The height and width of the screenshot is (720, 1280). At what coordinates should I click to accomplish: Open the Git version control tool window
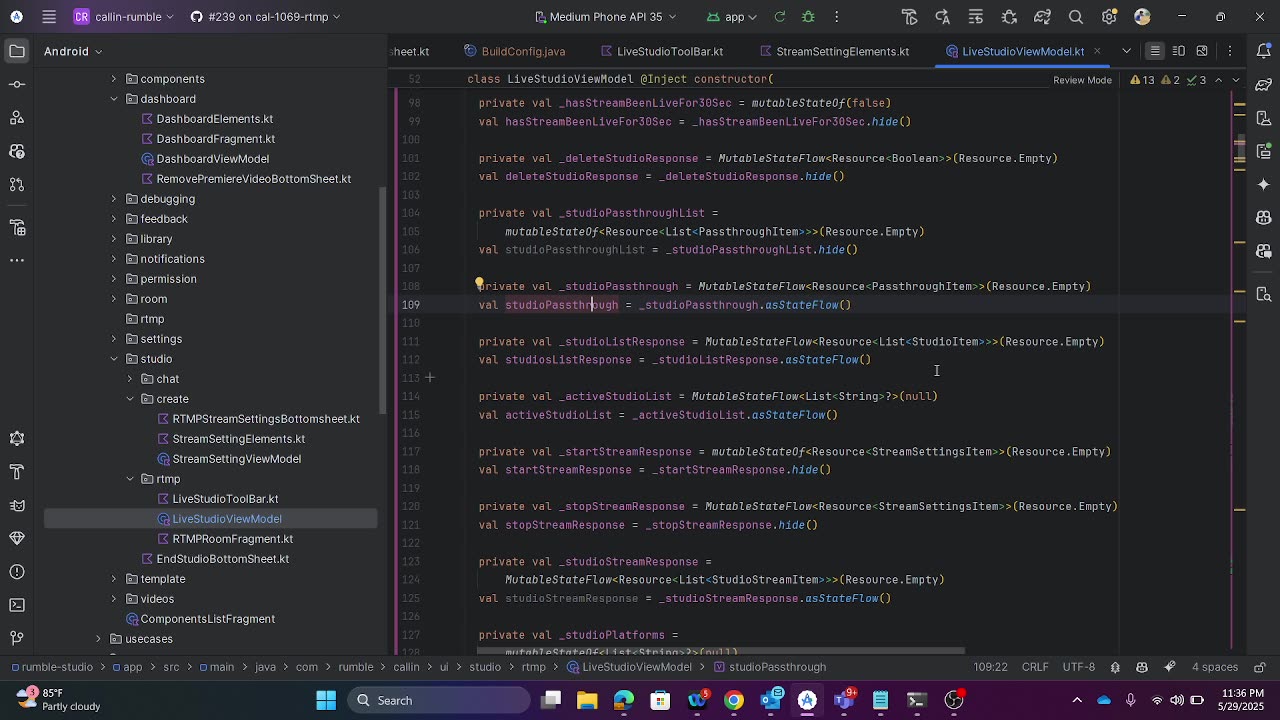[x=17, y=639]
